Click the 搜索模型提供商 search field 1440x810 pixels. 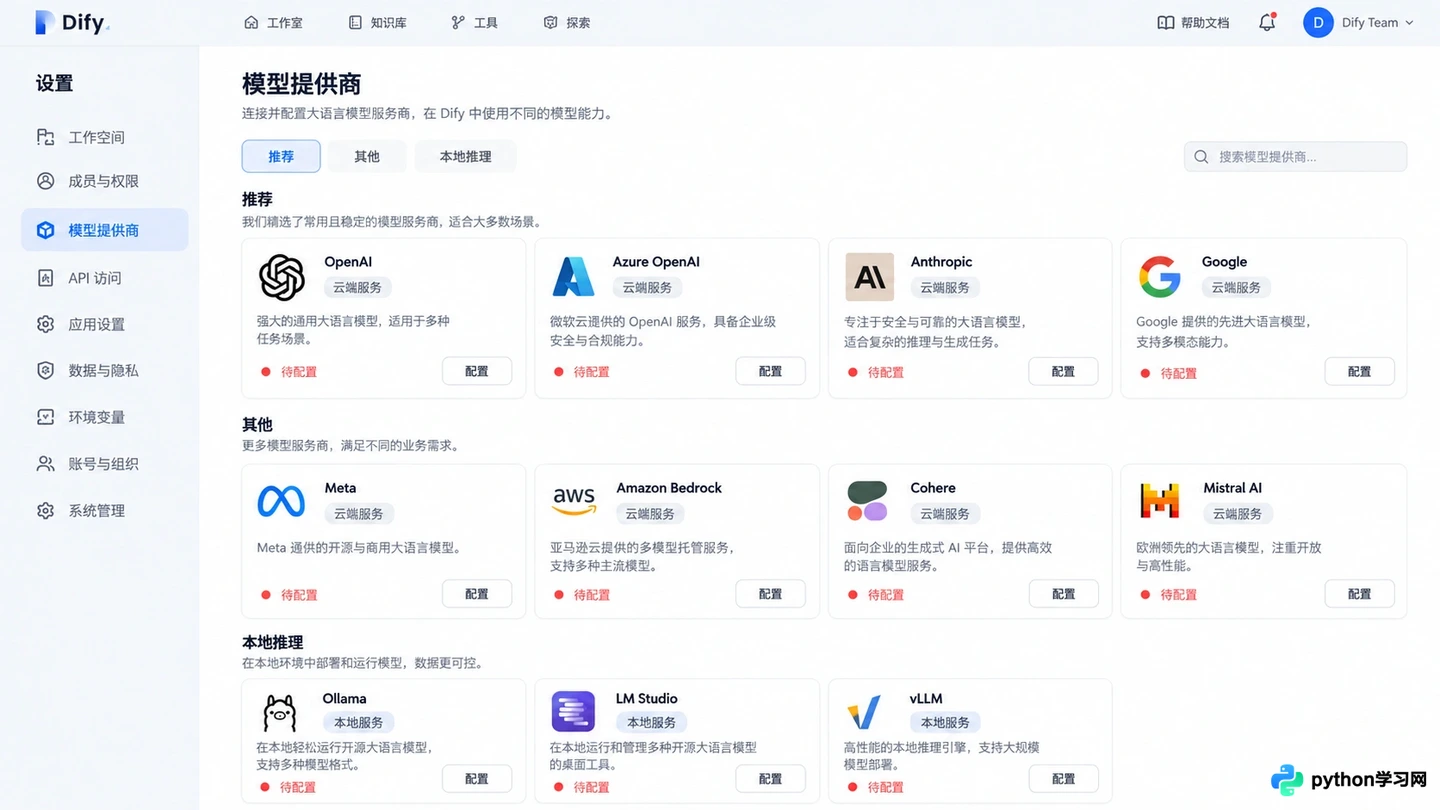(1295, 157)
